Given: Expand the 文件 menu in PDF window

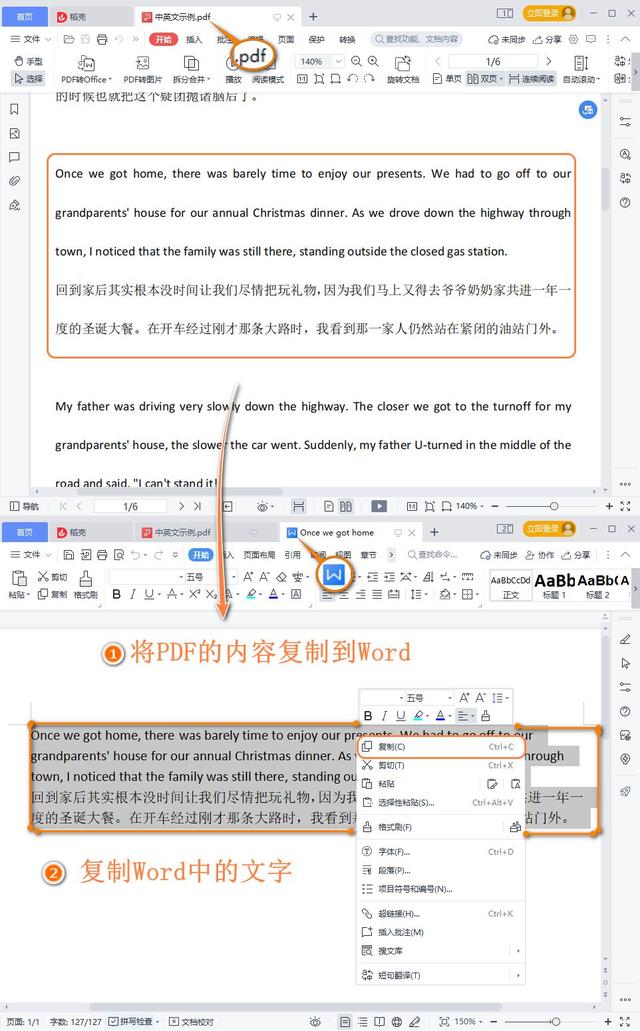Looking at the screenshot, I should [x=31, y=39].
